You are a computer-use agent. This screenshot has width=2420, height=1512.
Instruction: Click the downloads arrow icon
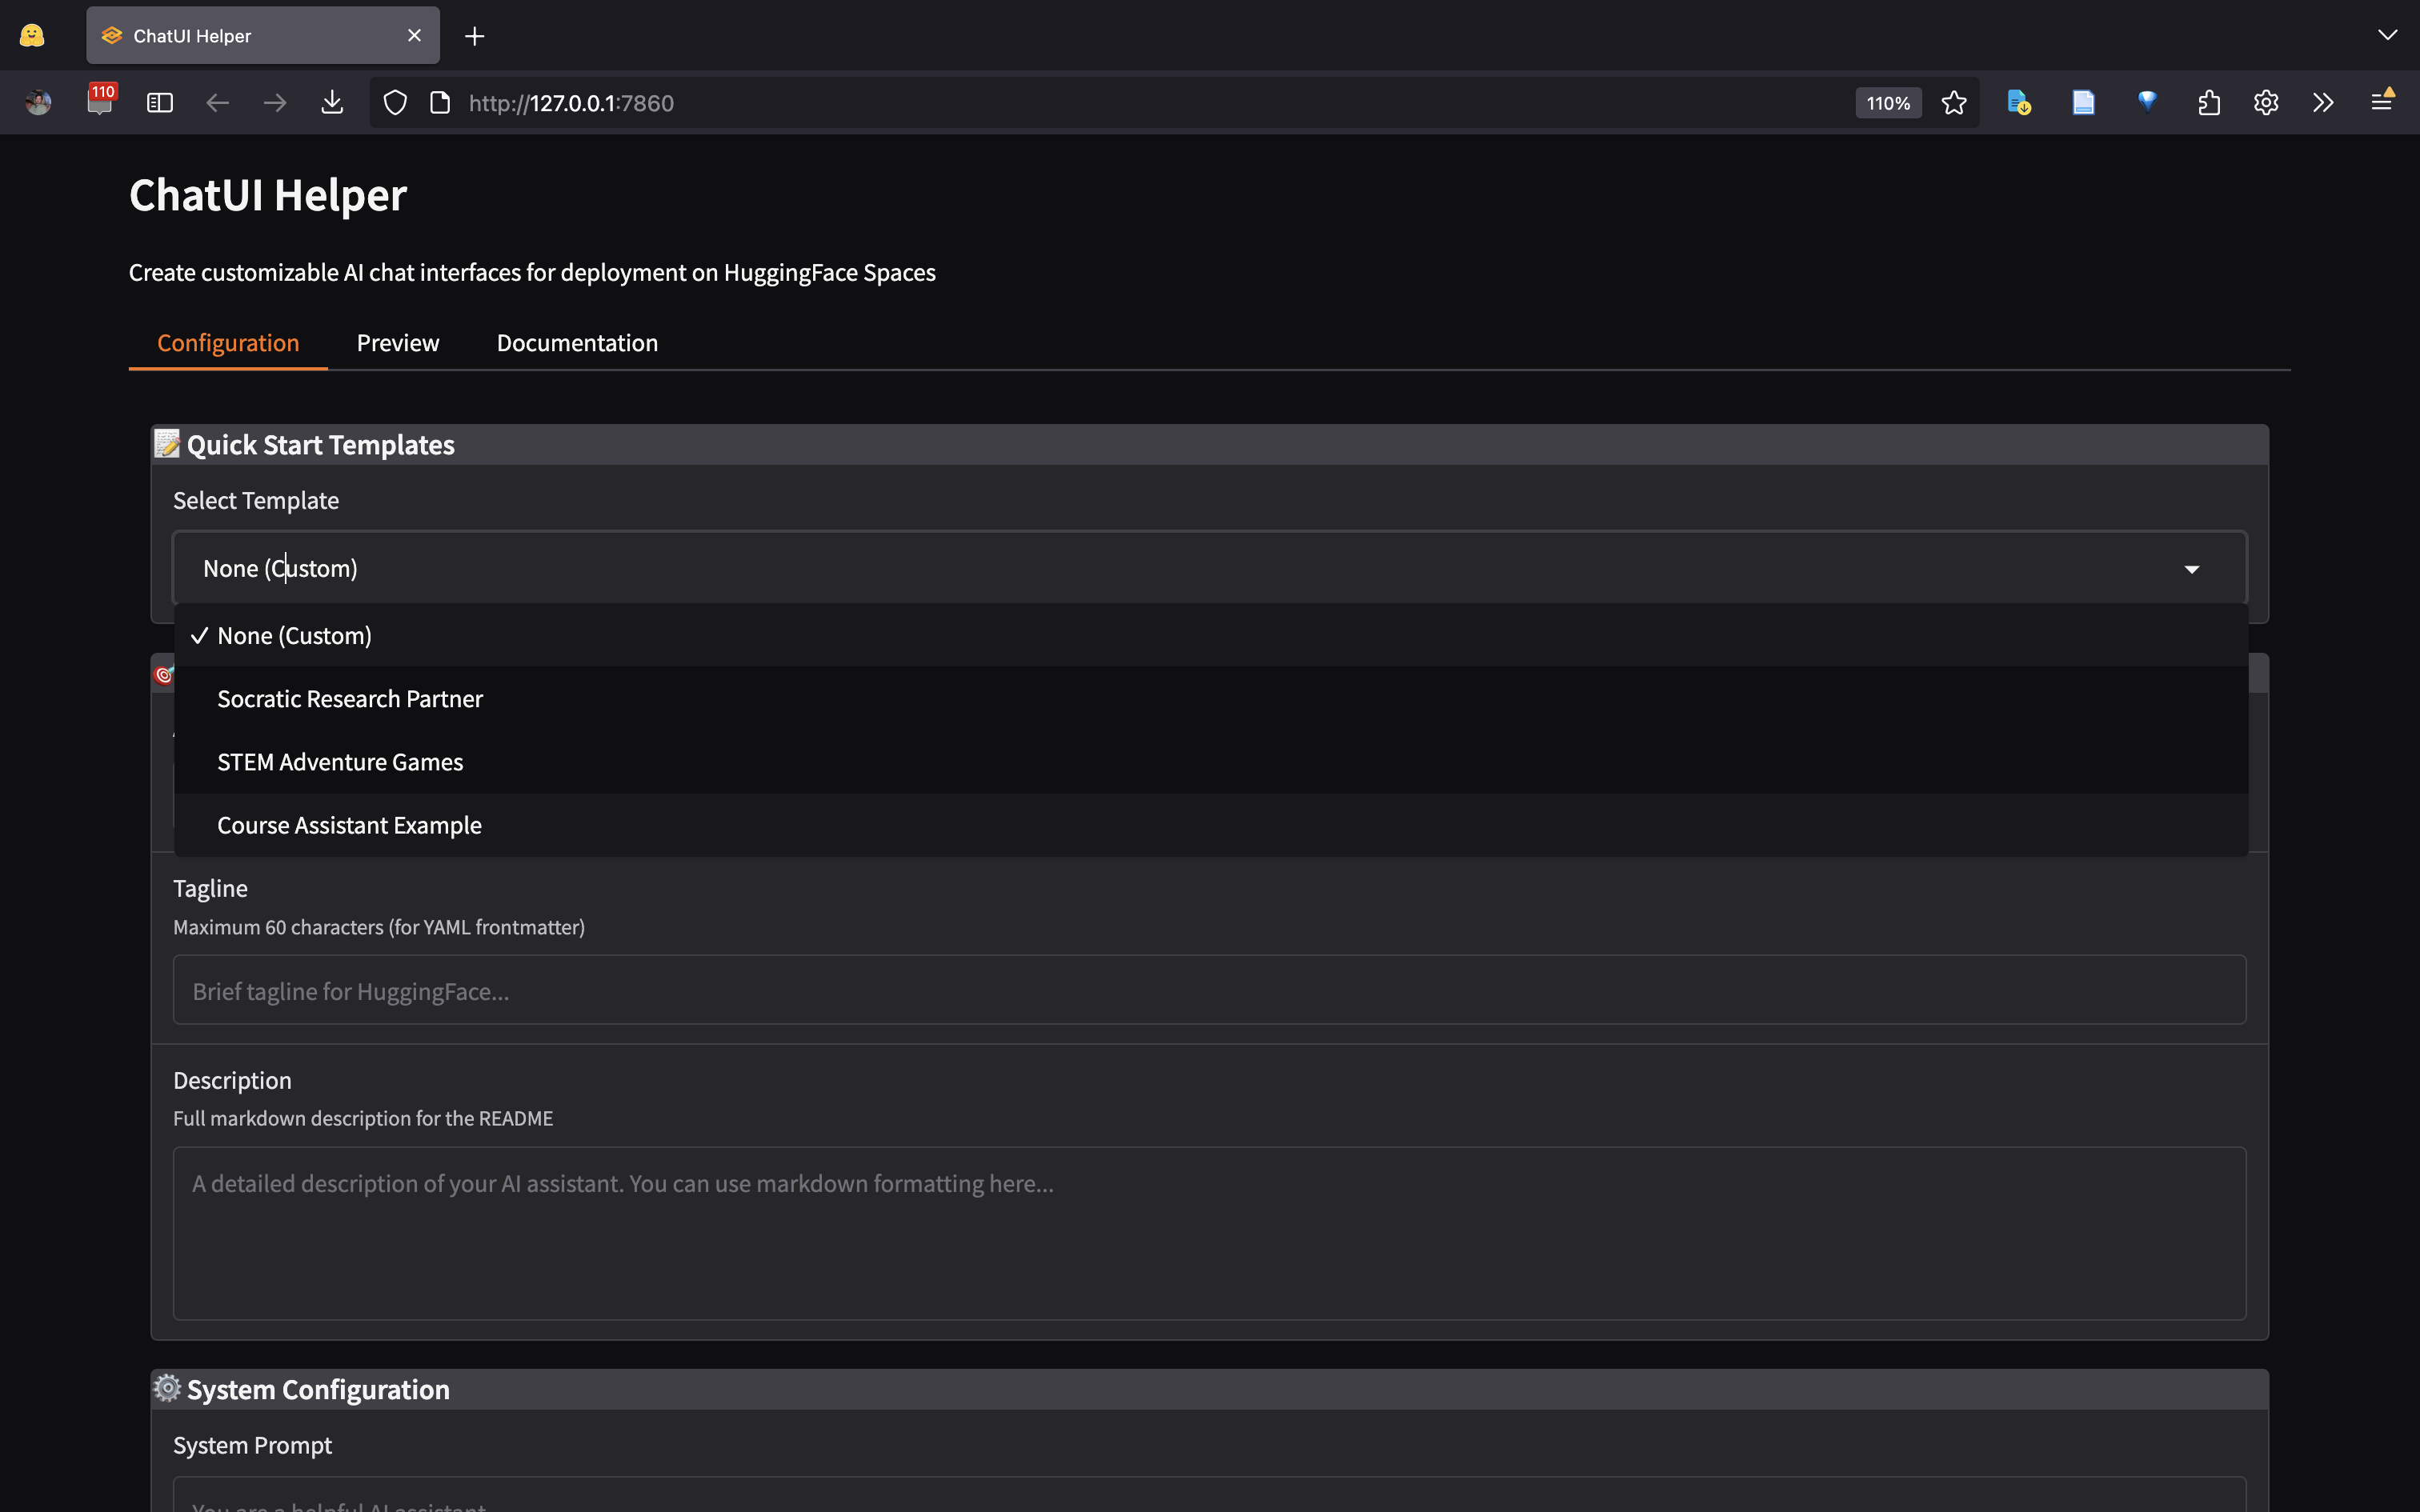pos(332,103)
